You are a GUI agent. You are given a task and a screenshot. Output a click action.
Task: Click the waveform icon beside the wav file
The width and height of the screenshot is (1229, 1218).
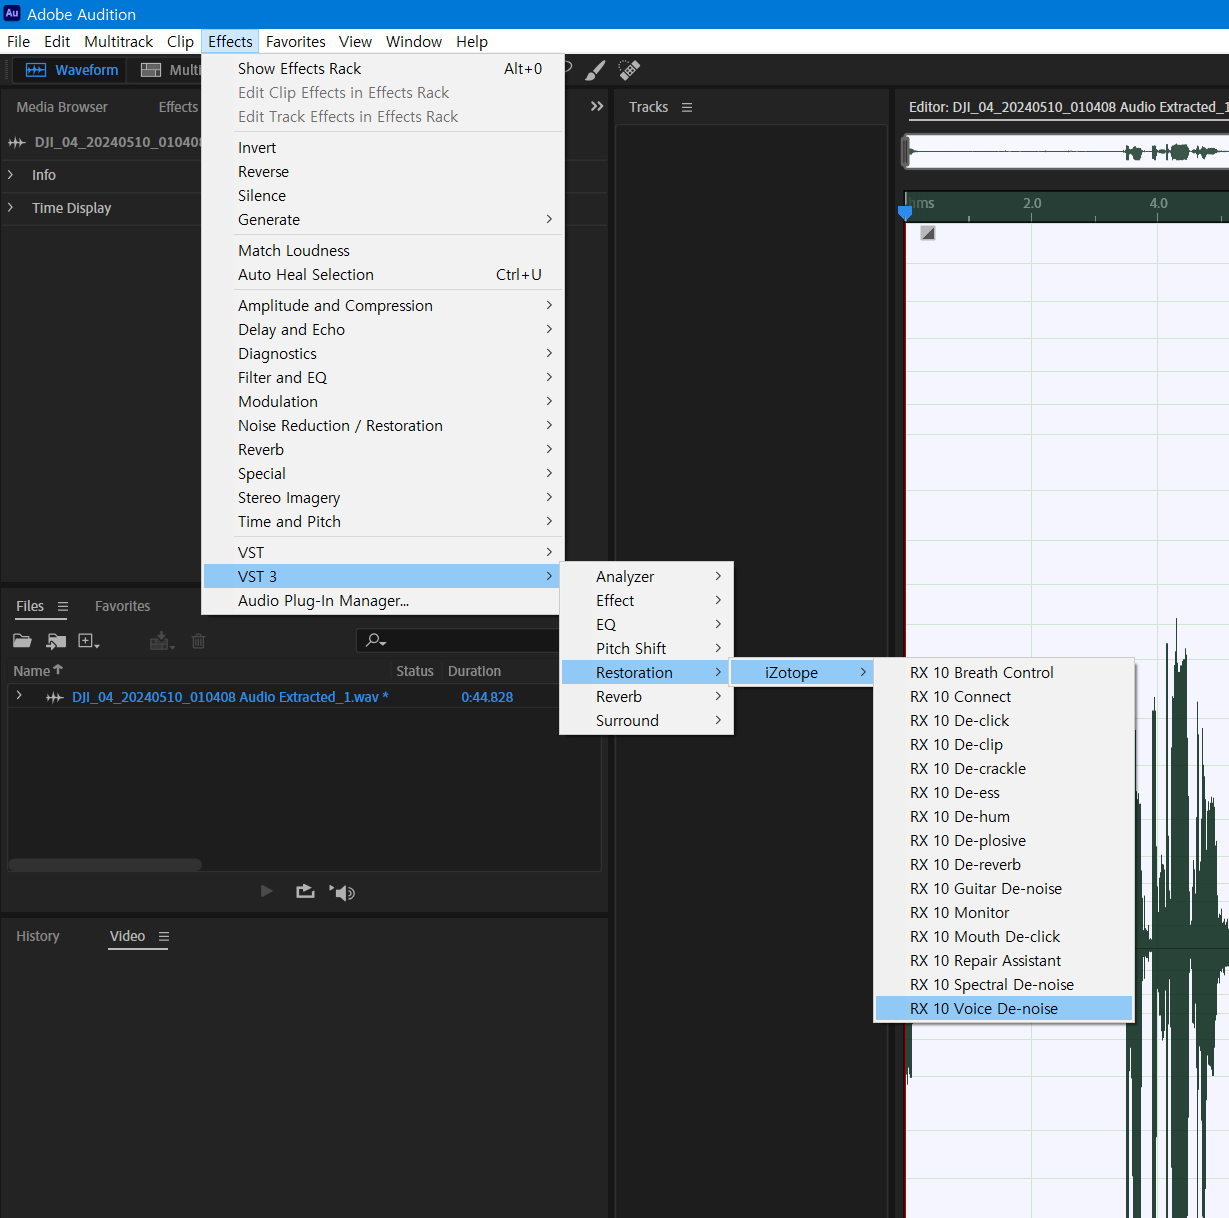tap(55, 697)
